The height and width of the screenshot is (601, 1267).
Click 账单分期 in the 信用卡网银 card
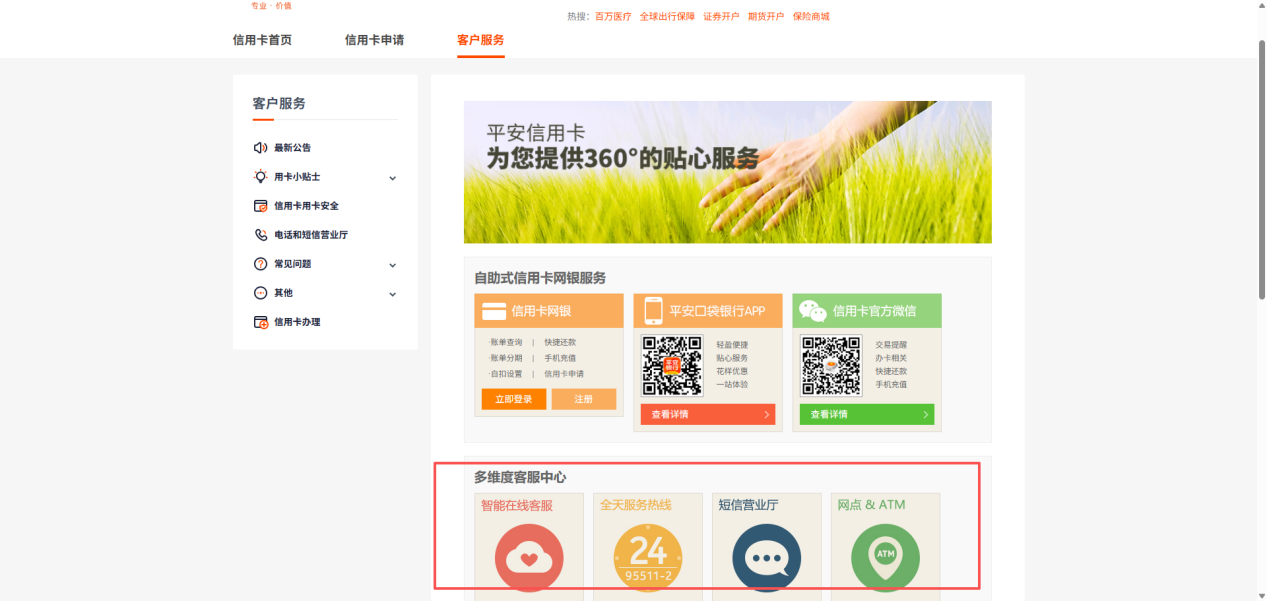tap(505, 358)
